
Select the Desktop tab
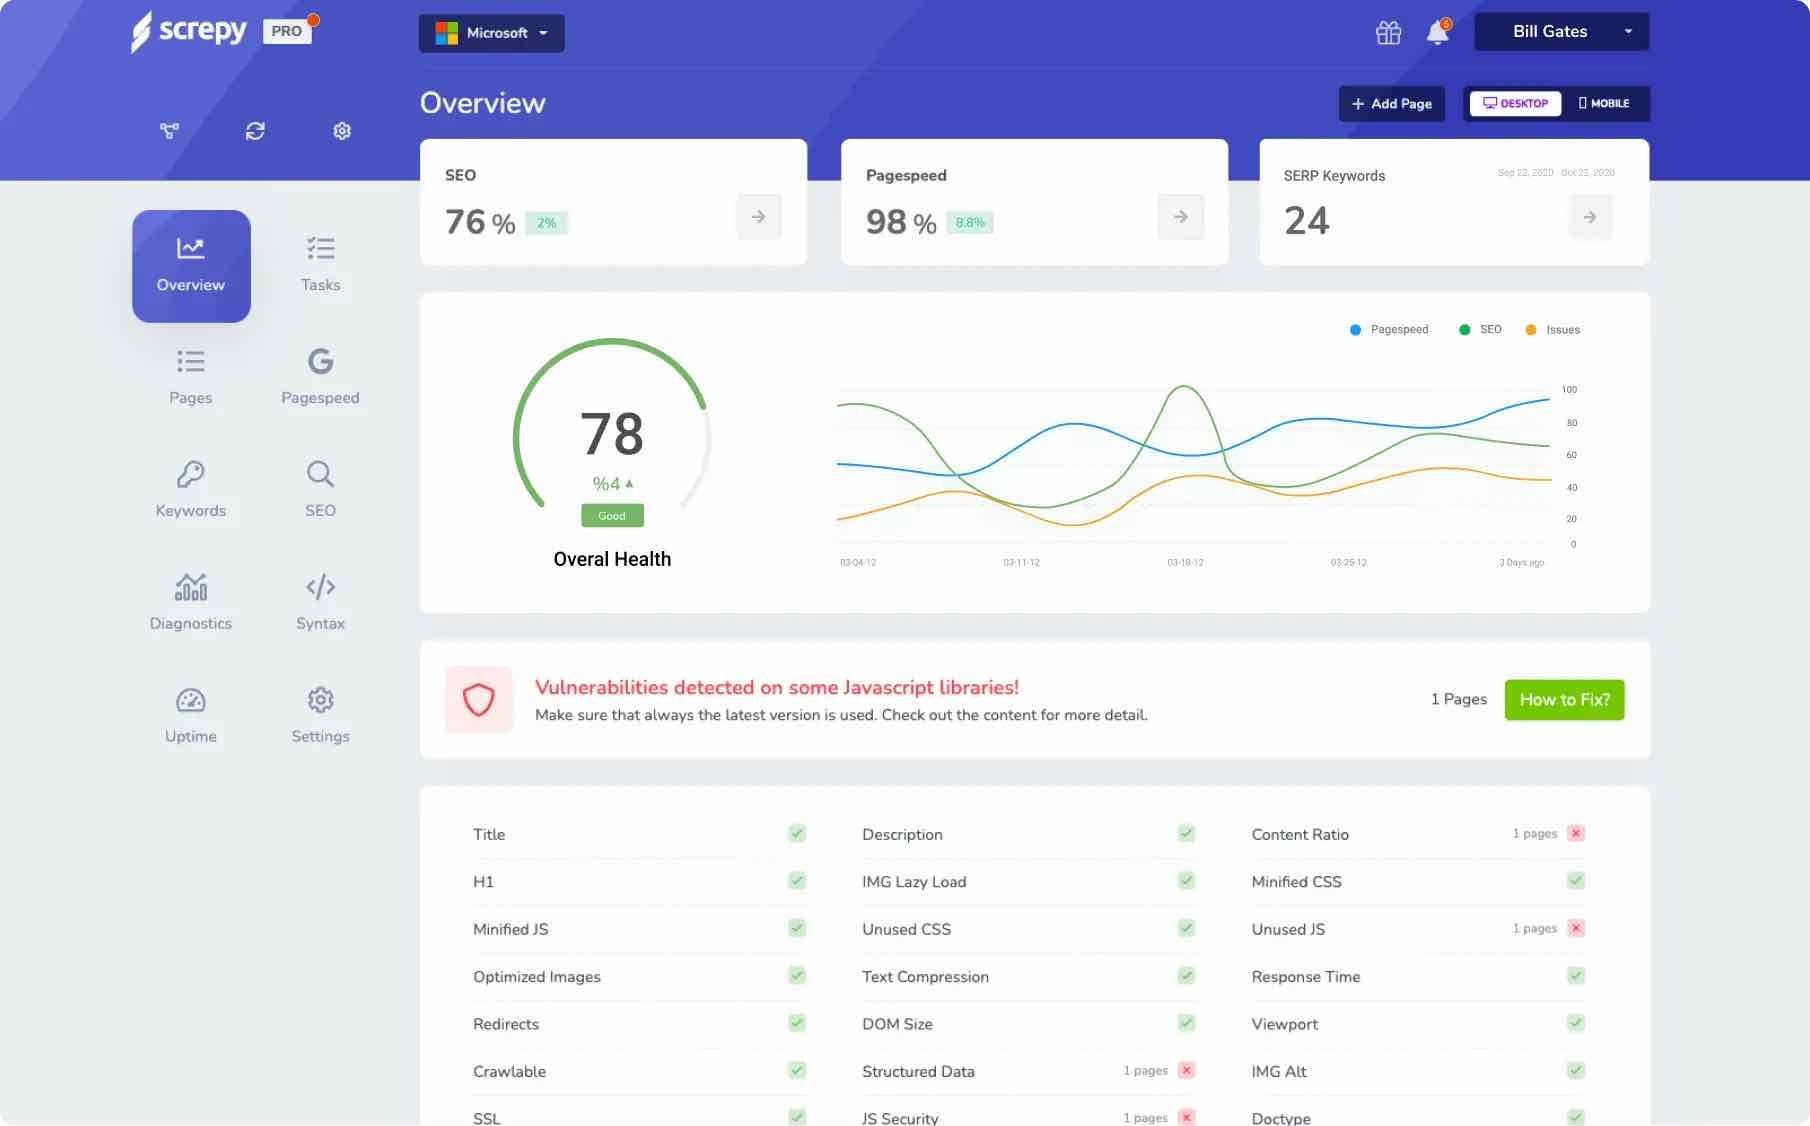pos(1515,103)
